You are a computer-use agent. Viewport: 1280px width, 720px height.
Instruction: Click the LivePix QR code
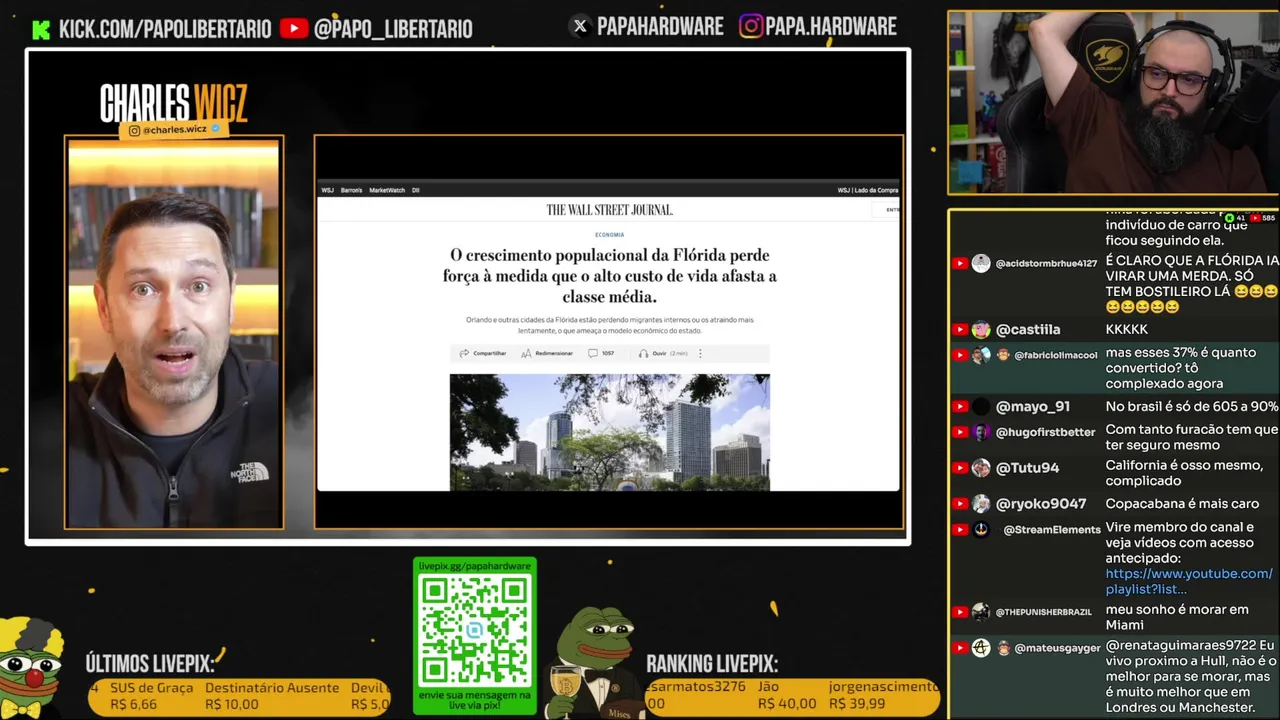pyautogui.click(x=475, y=630)
